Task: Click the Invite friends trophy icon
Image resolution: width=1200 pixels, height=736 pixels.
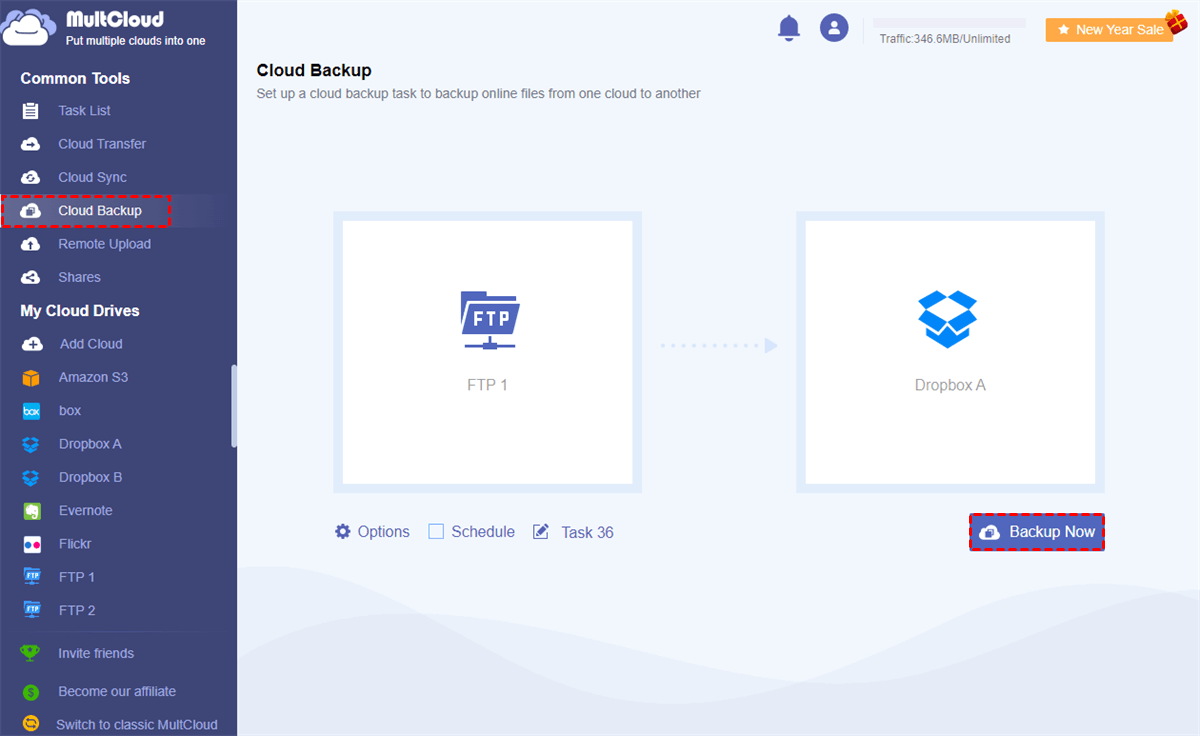Action: [x=31, y=653]
